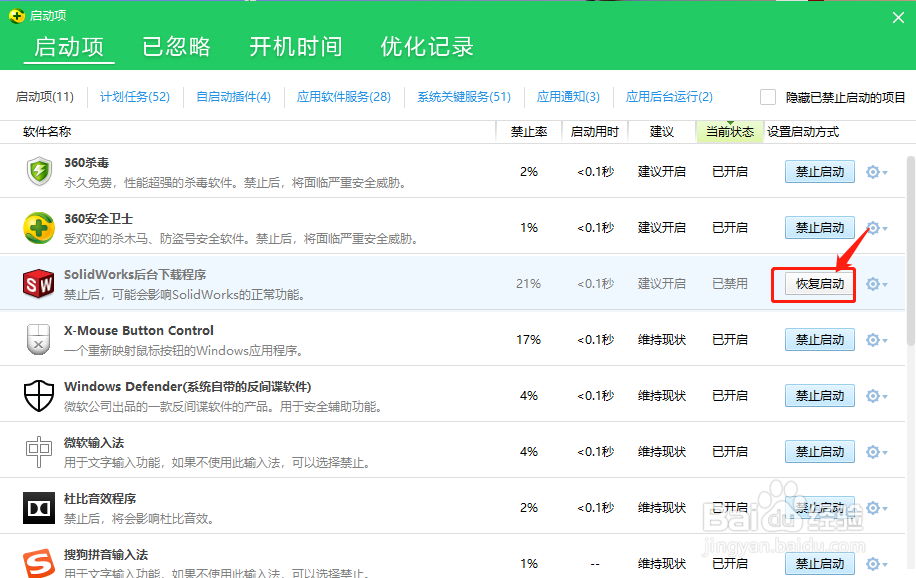The width and height of the screenshot is (916, 578).
Task: Click 恢复启动 for SolidWorks后台下载程序
Action: click(x=819, y=284)
